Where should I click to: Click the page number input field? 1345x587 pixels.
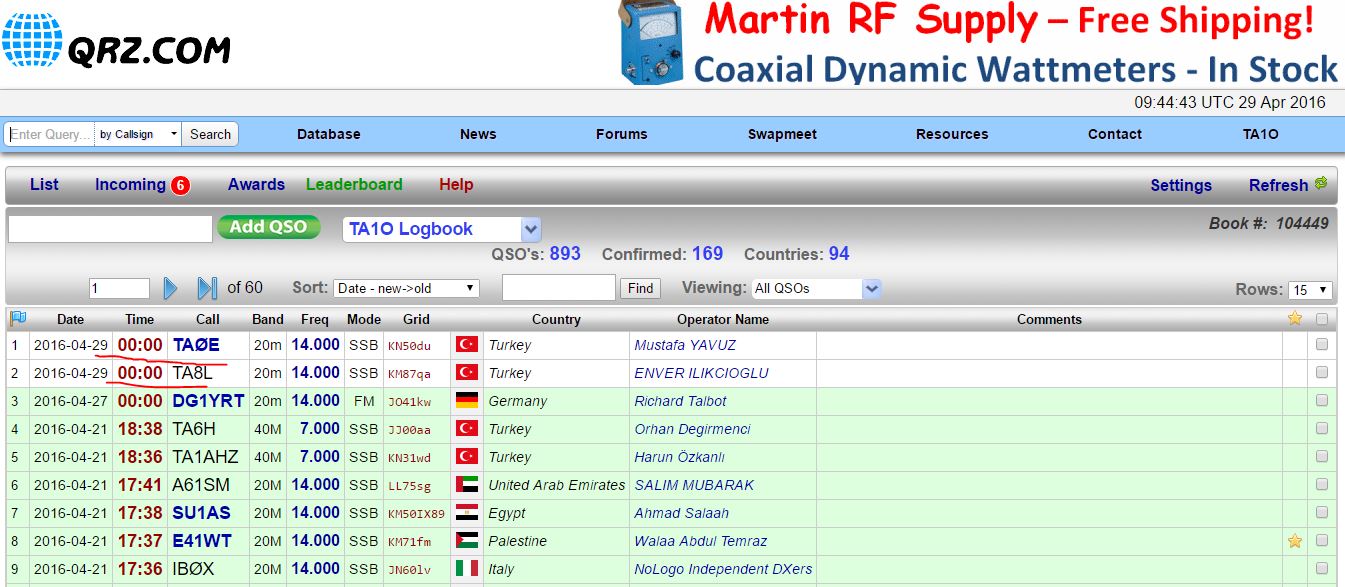119,288
